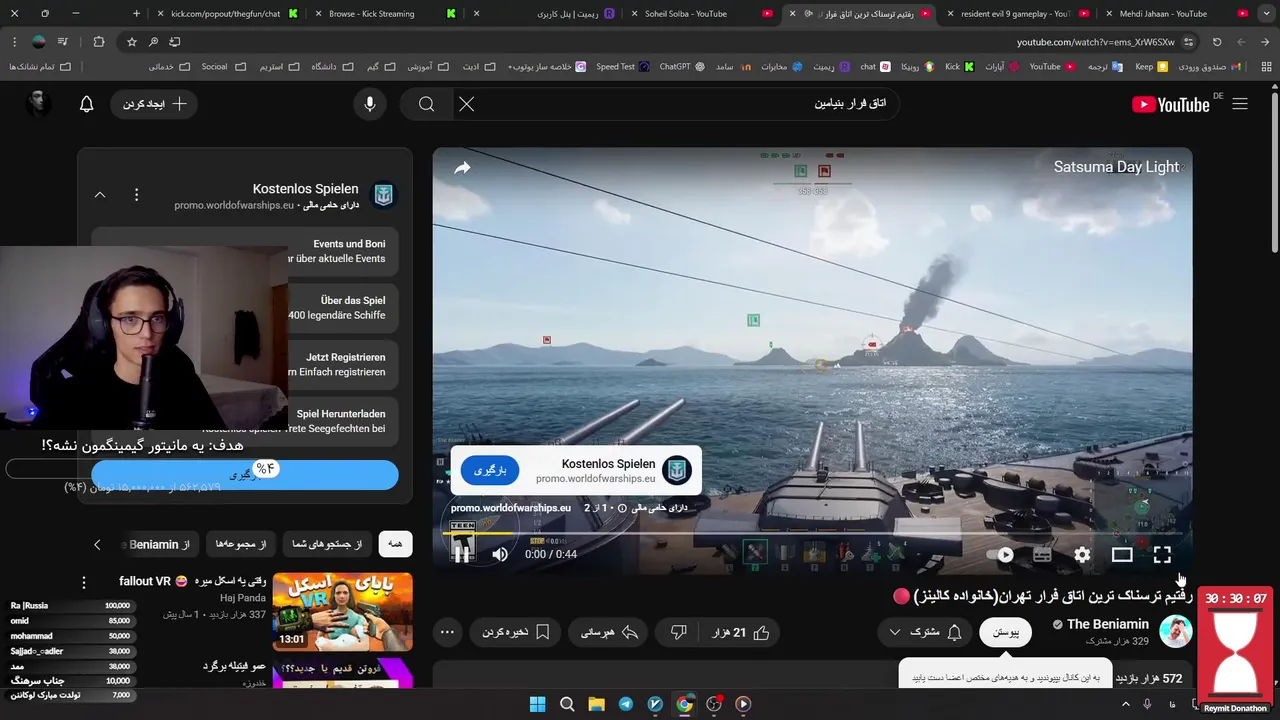1280x720 pixels.
Task: Open ad panel three-dot options
Action: tap(137, 195)
